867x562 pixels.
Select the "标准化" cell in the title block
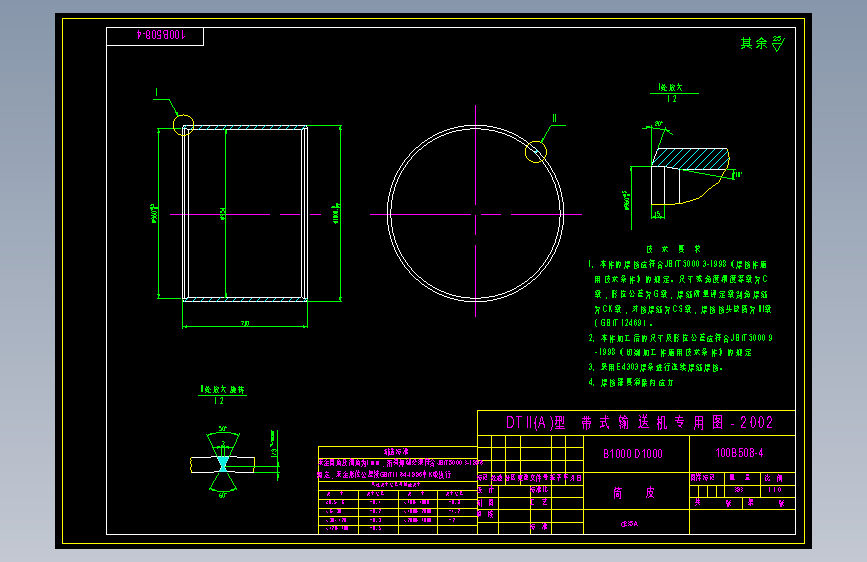tap(539, 490)
